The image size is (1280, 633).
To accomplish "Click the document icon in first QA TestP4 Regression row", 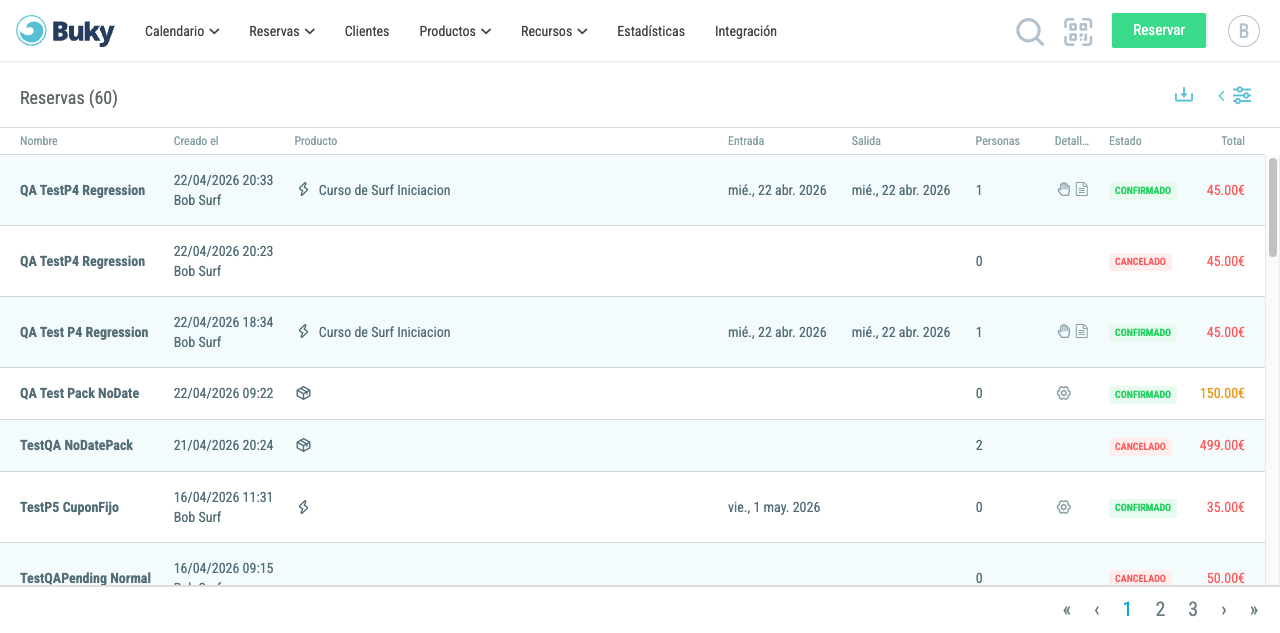I will click(1082, 190).
